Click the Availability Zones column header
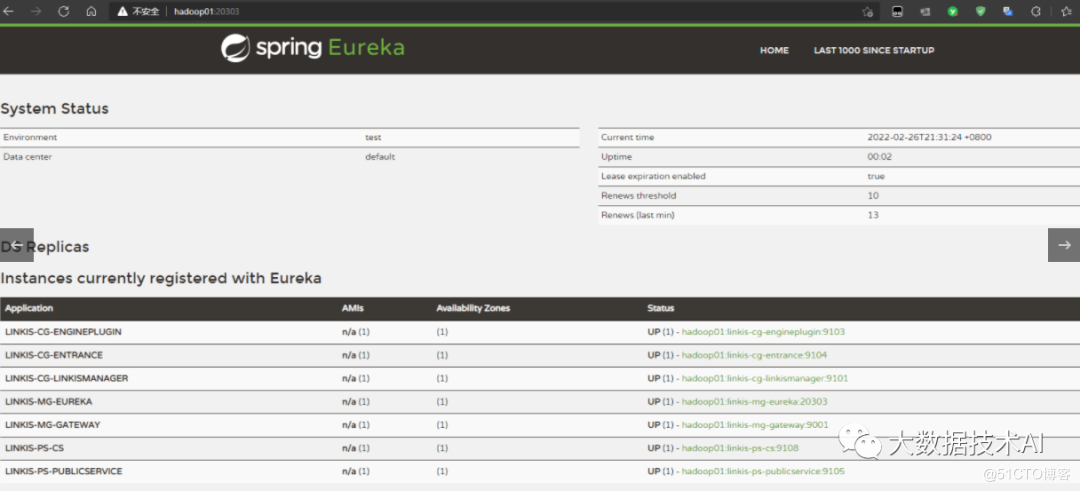 click(x=473, y=309)
